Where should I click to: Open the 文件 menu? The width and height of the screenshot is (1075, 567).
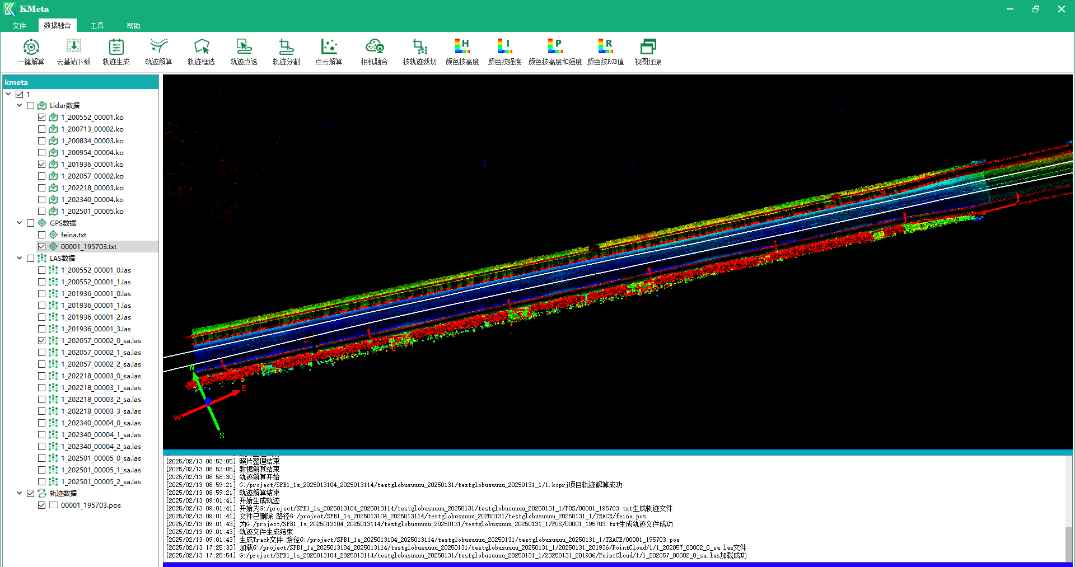pos(19,25)
